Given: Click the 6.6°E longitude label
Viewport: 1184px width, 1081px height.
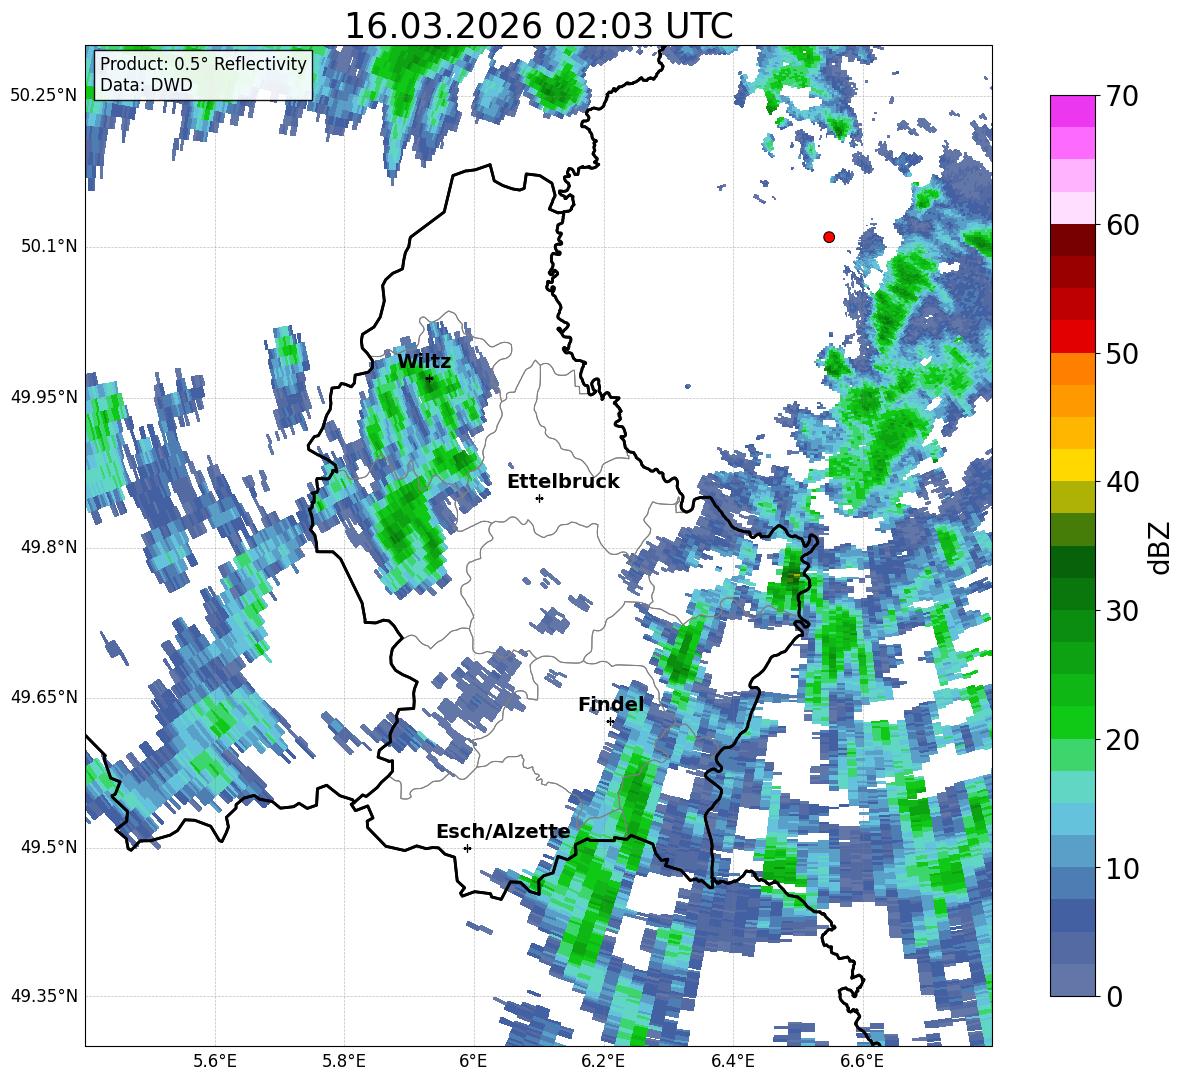Looking at the screenshot, I should [862, 1061].
